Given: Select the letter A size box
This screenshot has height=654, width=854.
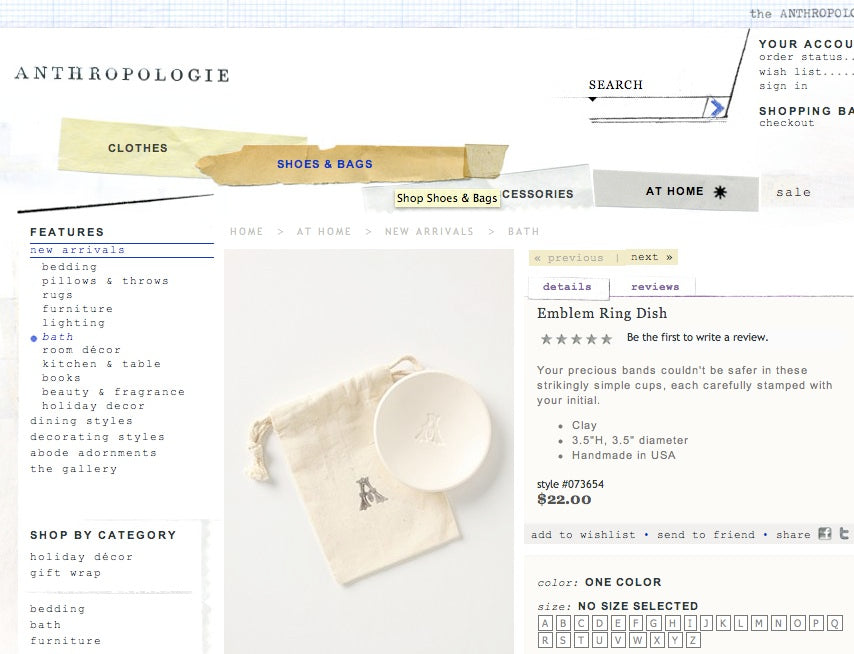Looking at the screenshot, I should 545,623.
